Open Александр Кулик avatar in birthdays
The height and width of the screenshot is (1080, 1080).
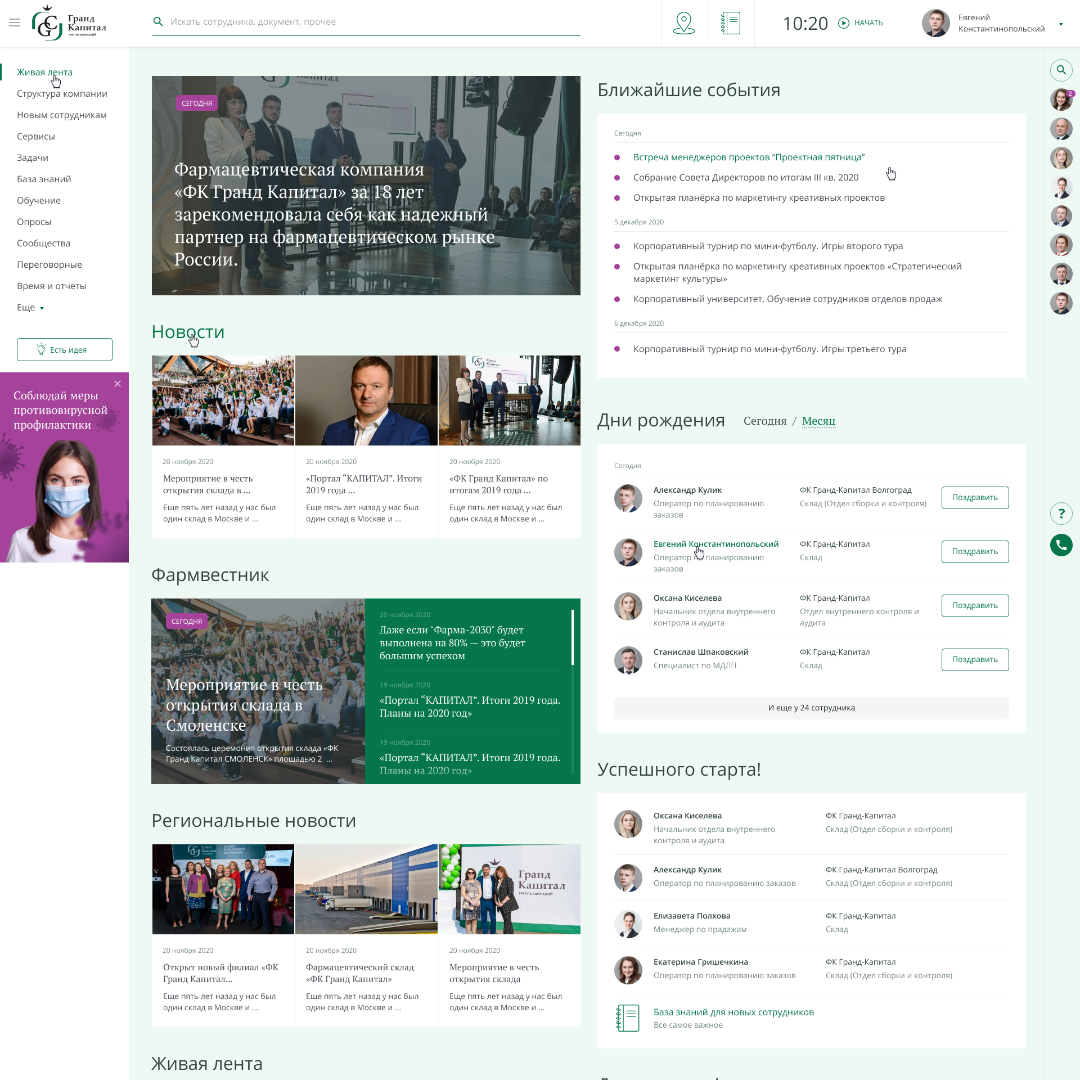[627, 498]
